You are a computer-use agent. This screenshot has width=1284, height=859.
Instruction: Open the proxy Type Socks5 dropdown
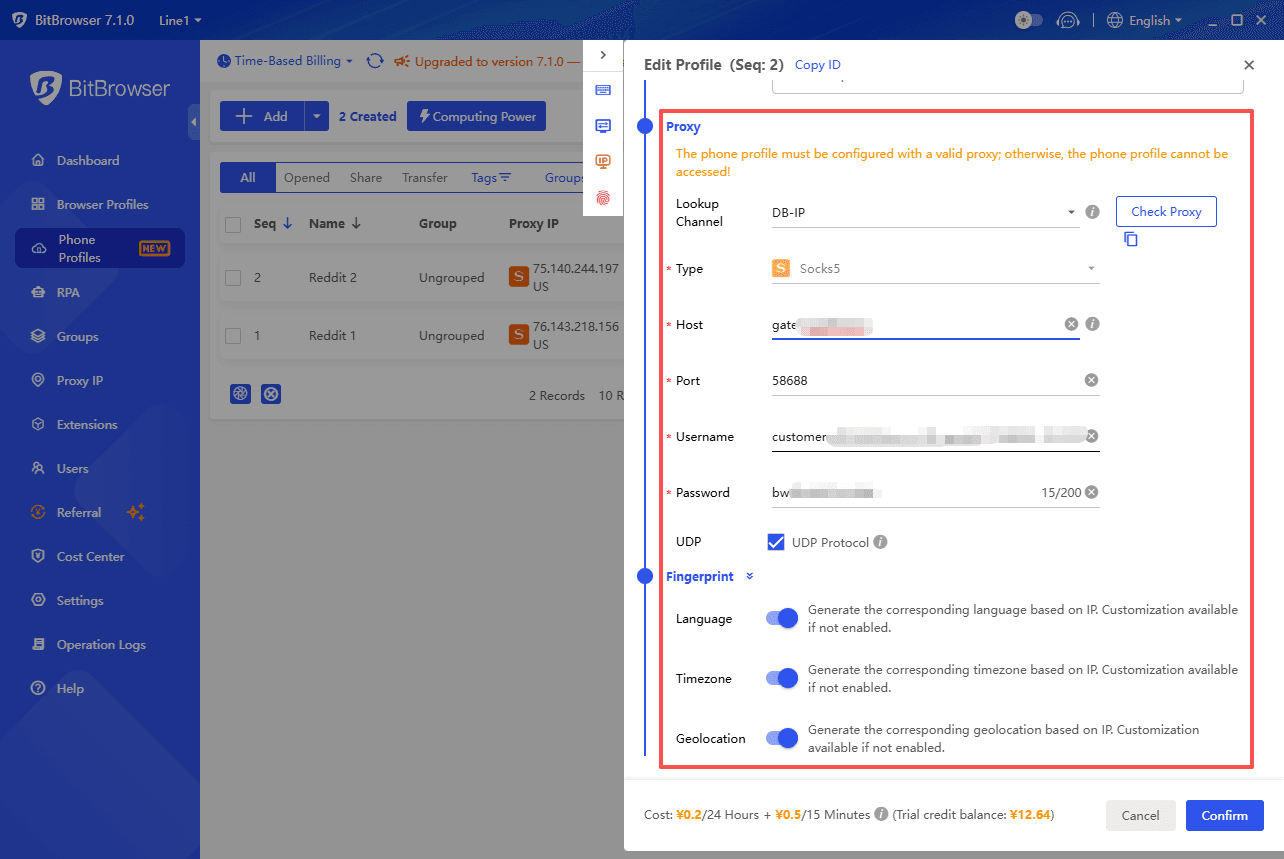click(x=935, y=268)
